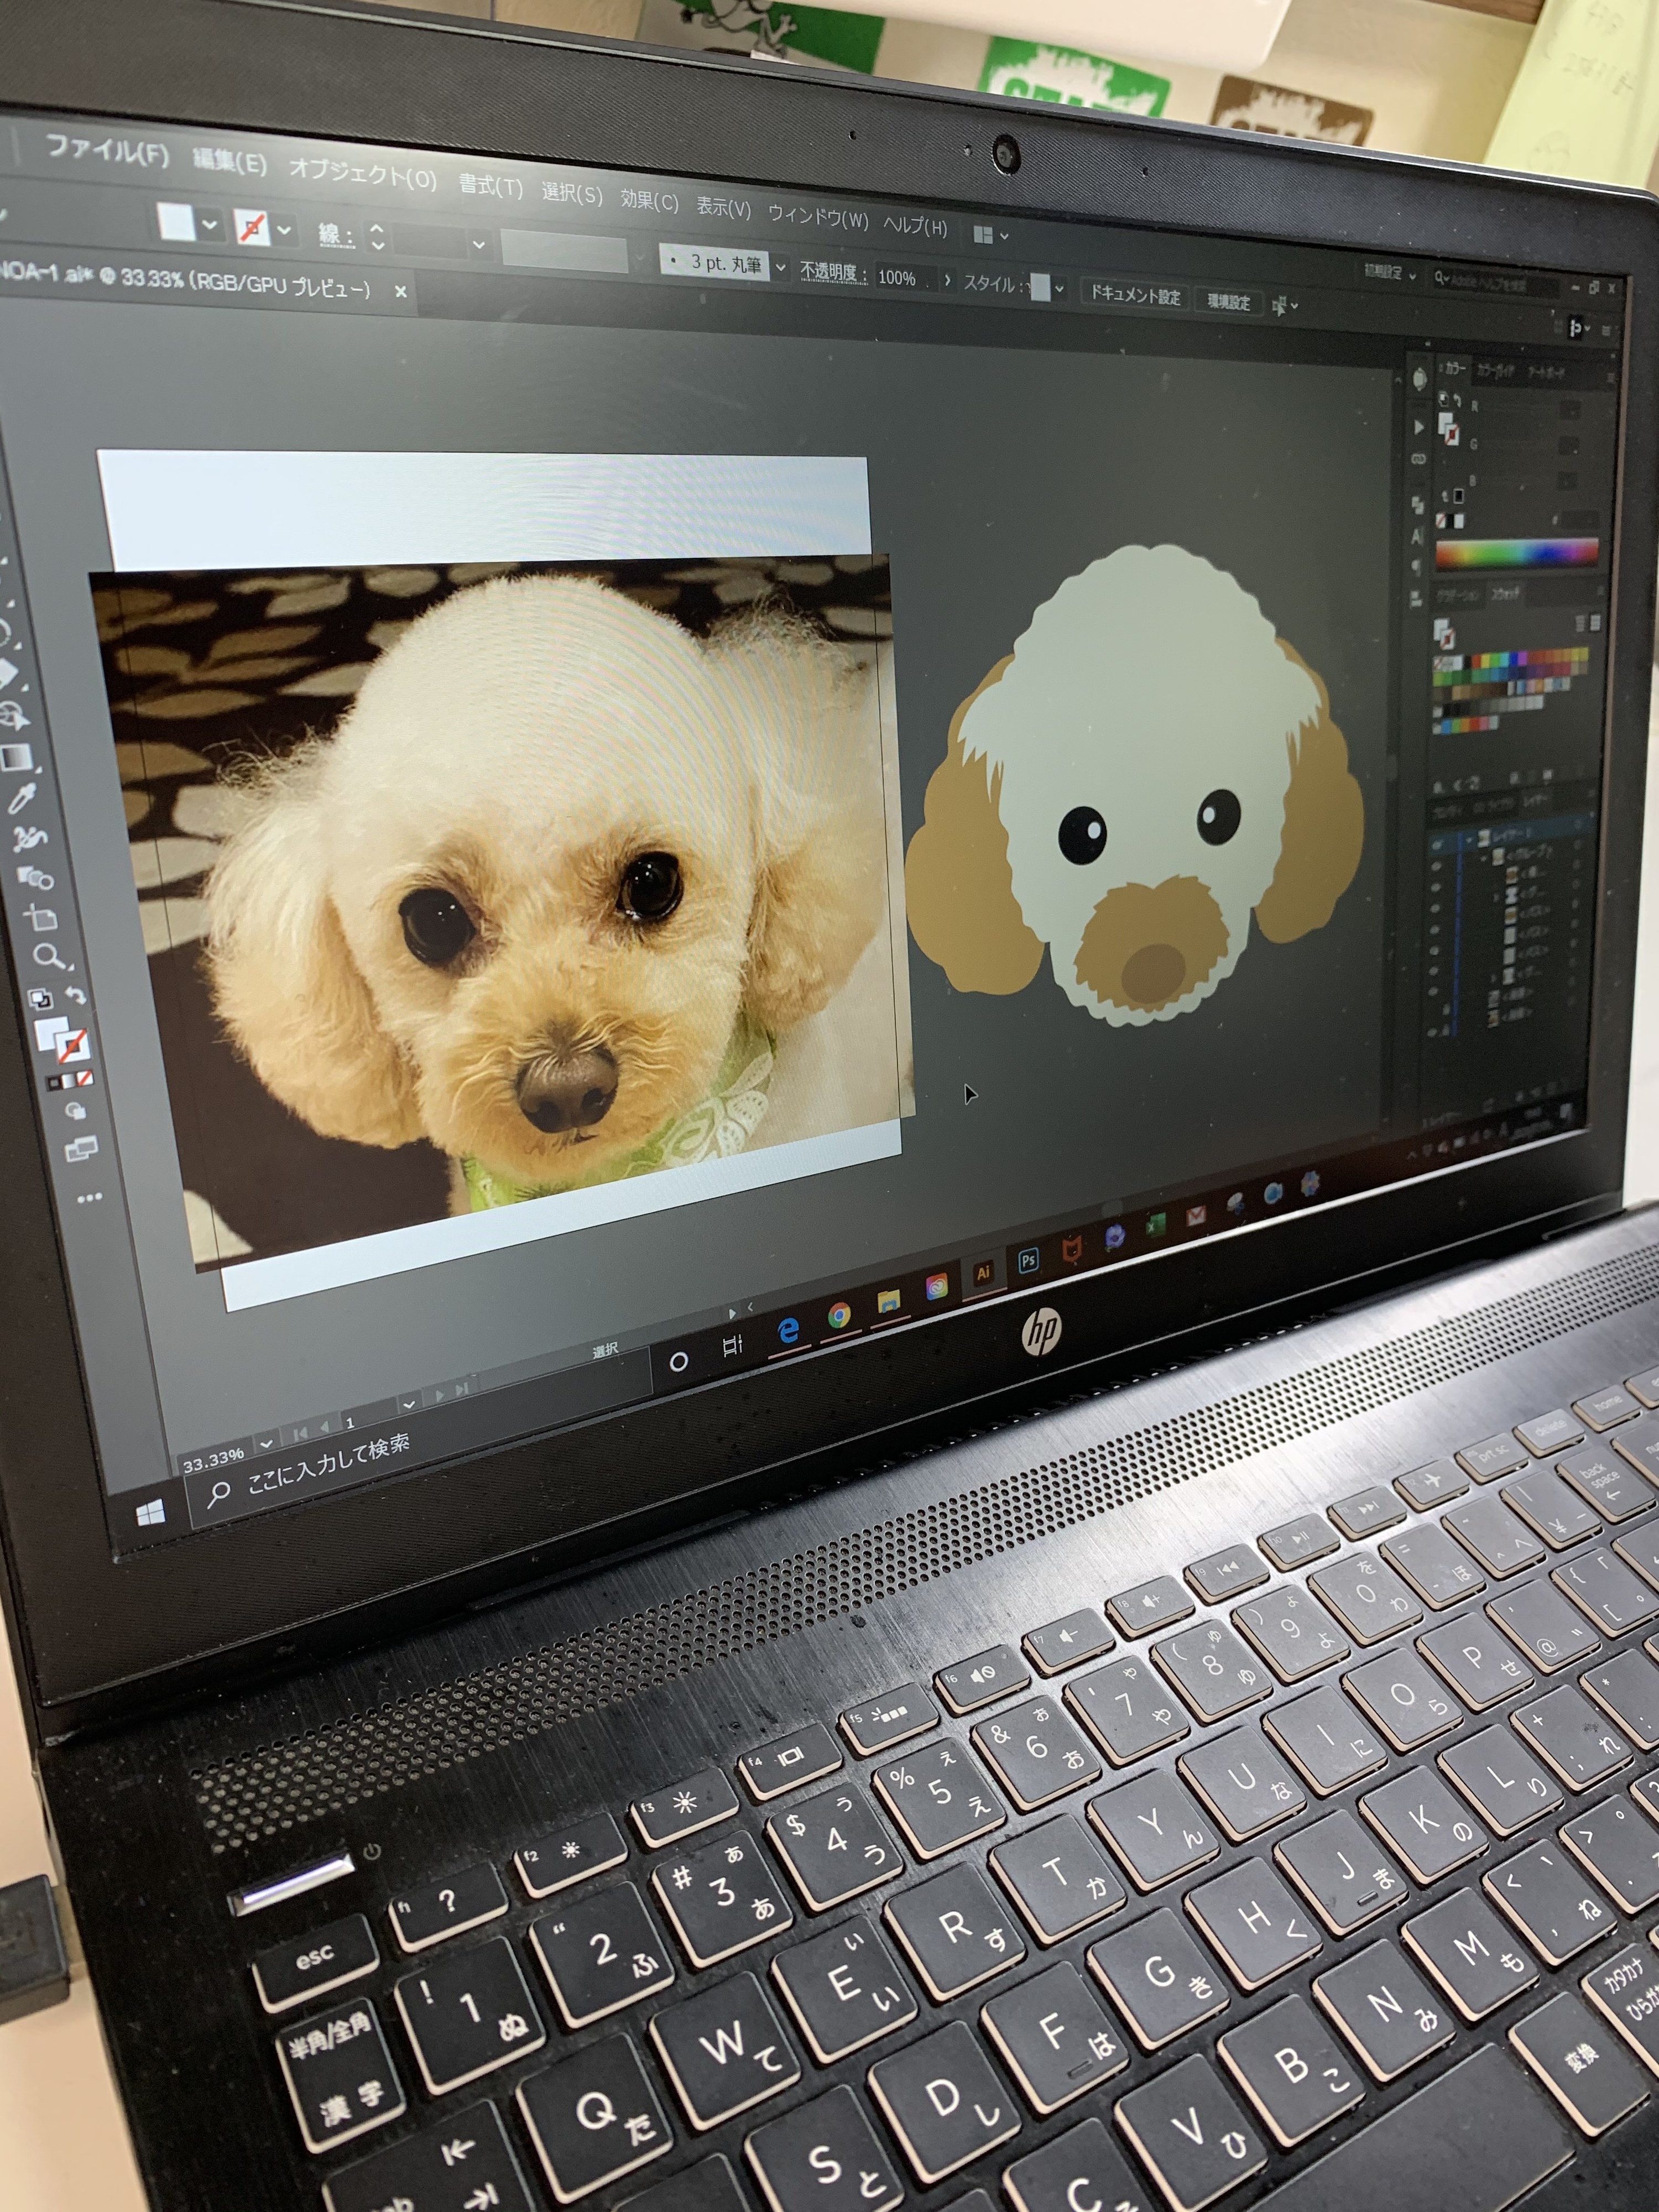This screenshot has height=2212, width=1659.
Task: Open the オブジェクト(O) menu
Action: pos(362,175)
